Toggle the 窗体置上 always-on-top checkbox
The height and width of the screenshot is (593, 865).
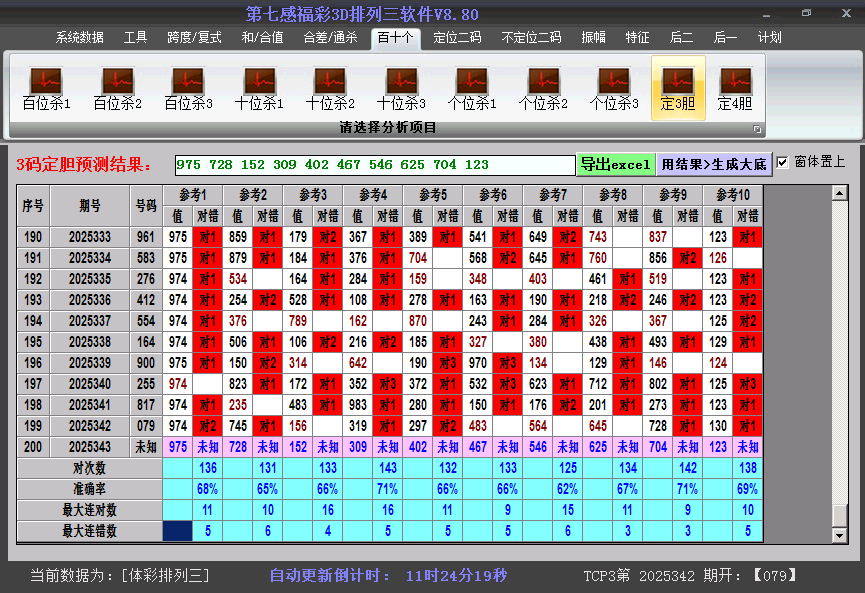783,162
